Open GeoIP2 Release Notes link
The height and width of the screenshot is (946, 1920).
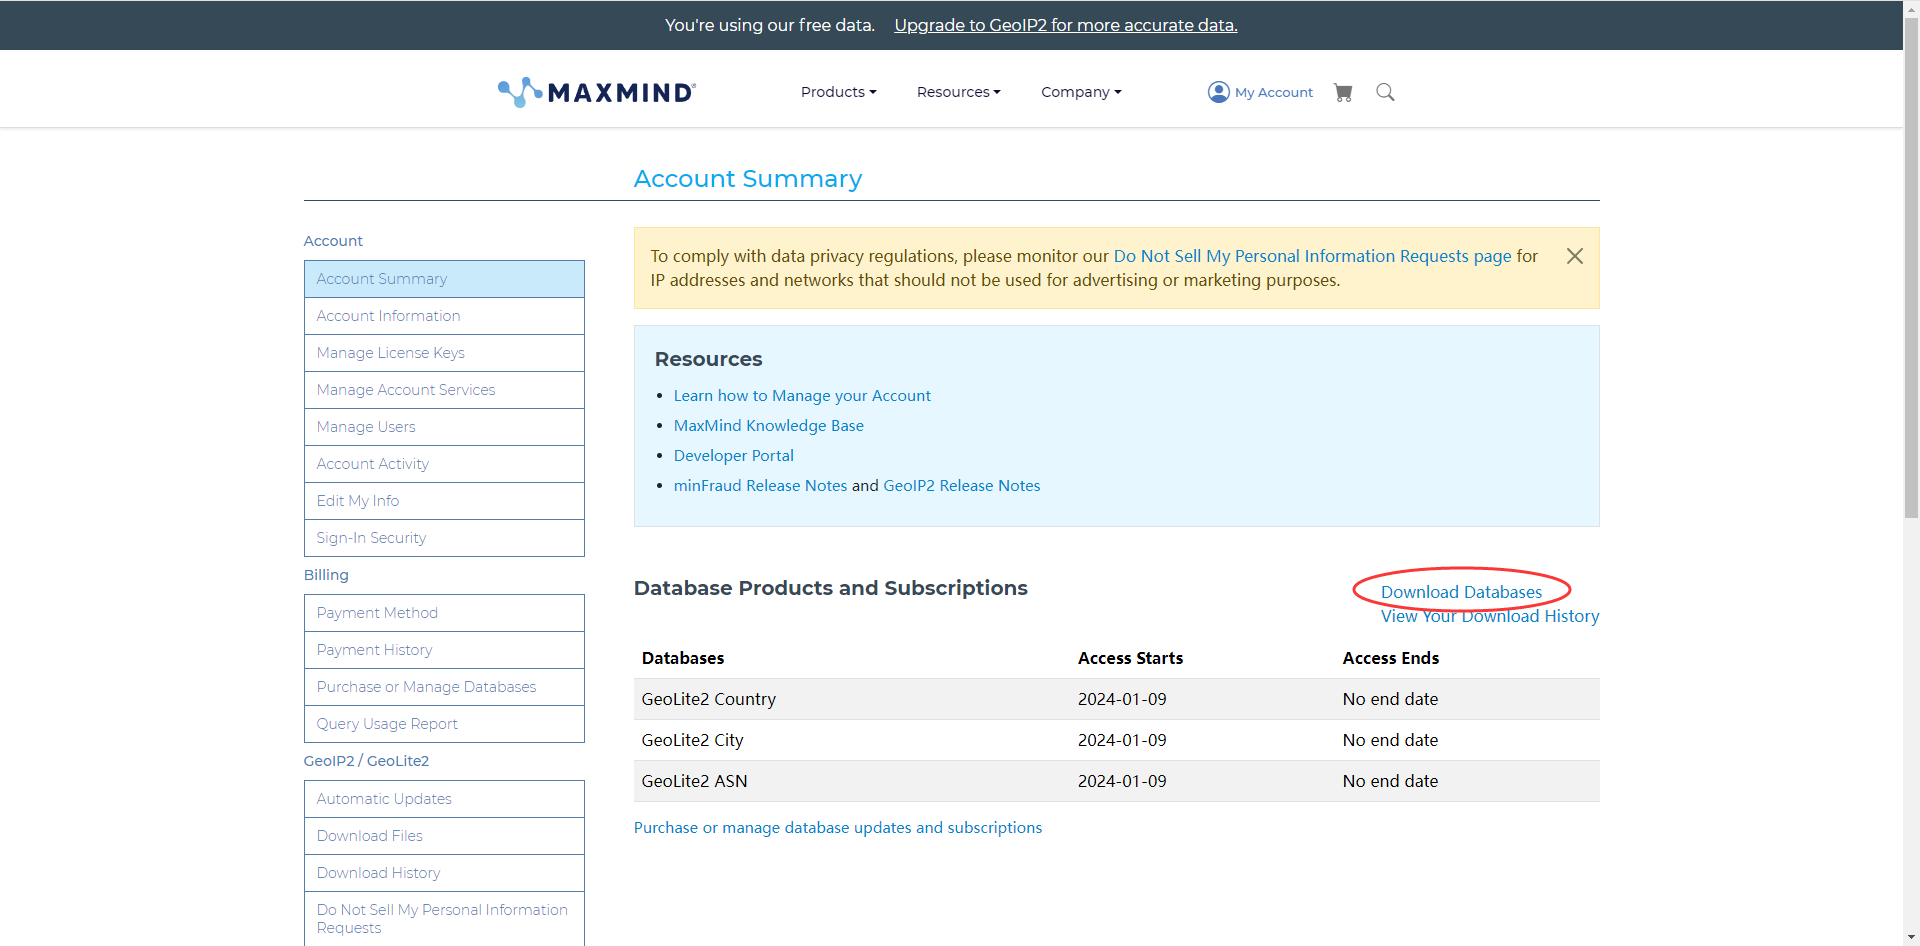961,486
